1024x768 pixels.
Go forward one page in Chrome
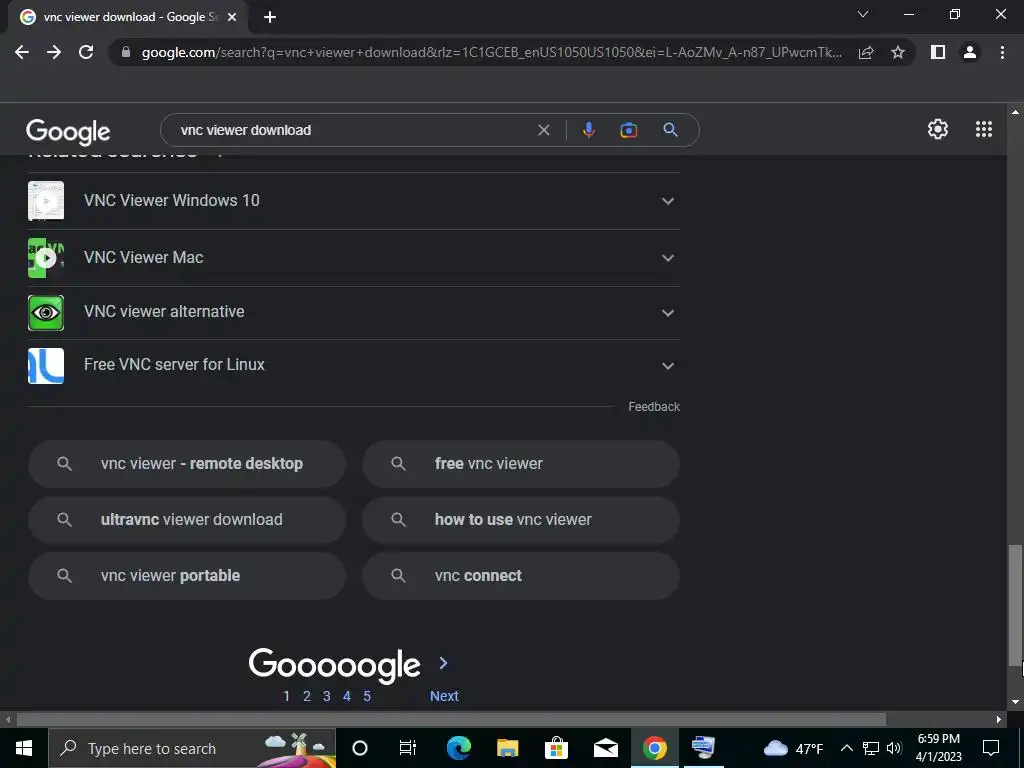click(54, 52)
